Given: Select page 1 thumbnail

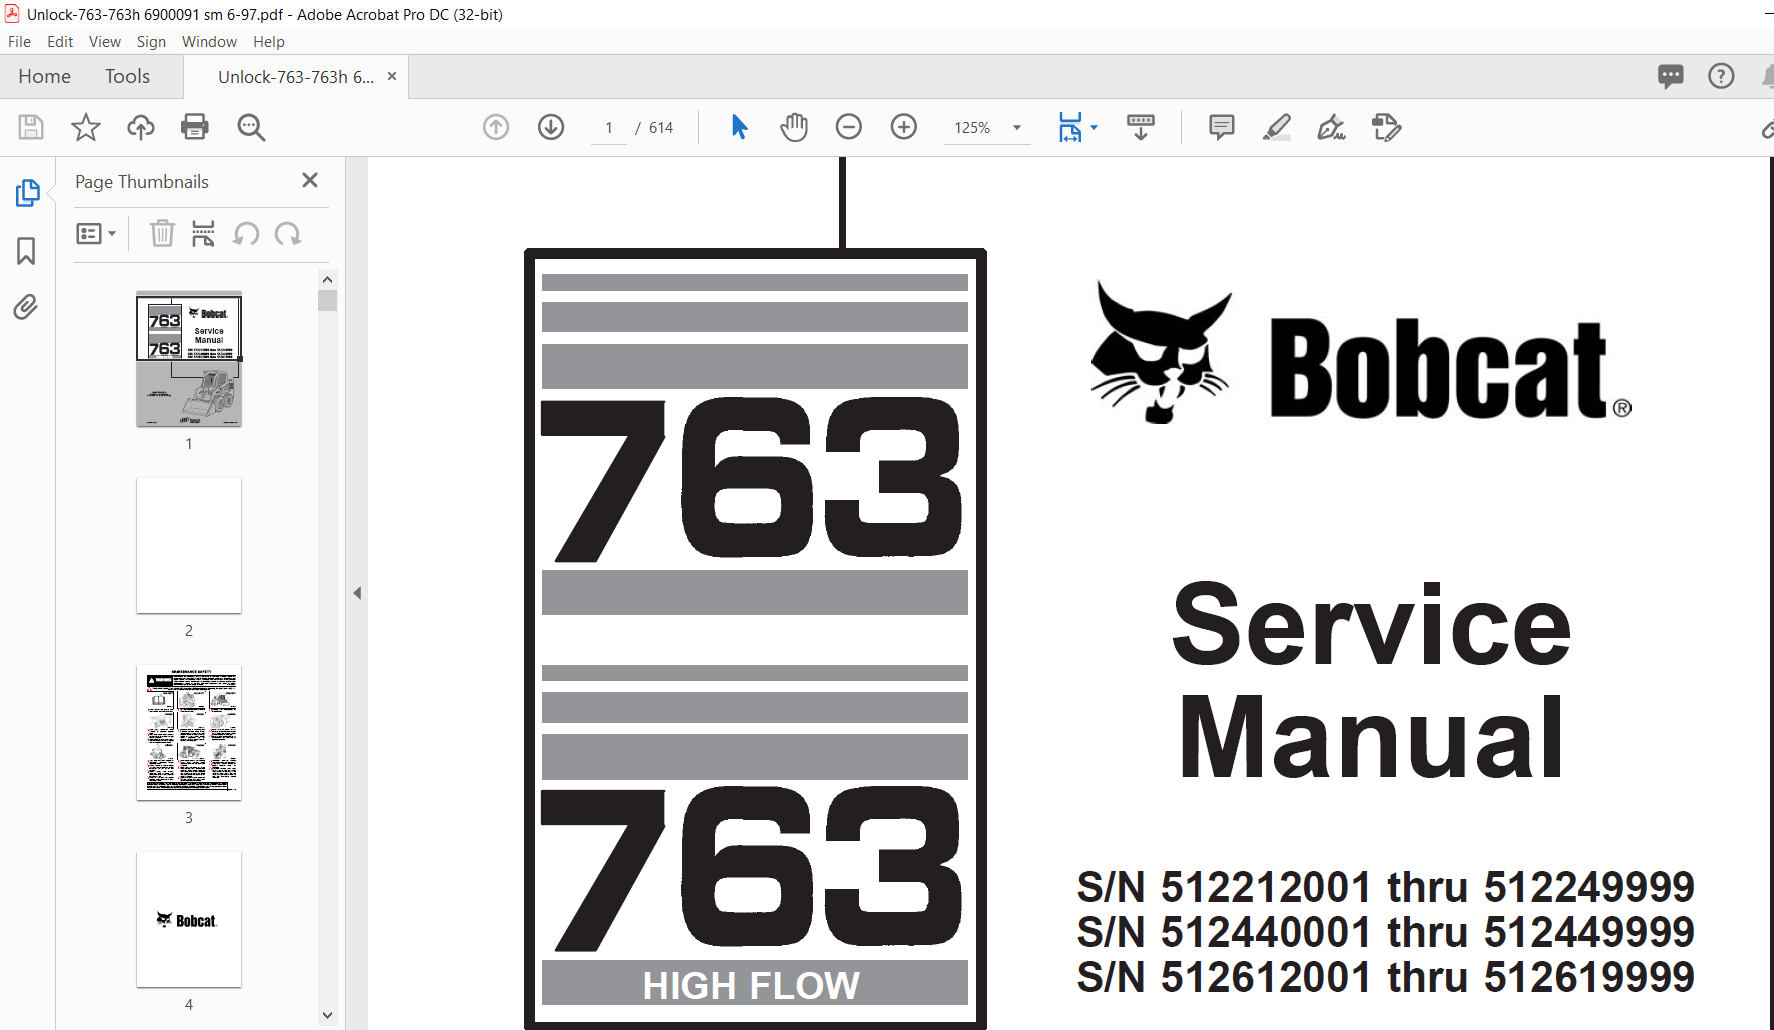Looking at the screenshot, I should (189, 359).
